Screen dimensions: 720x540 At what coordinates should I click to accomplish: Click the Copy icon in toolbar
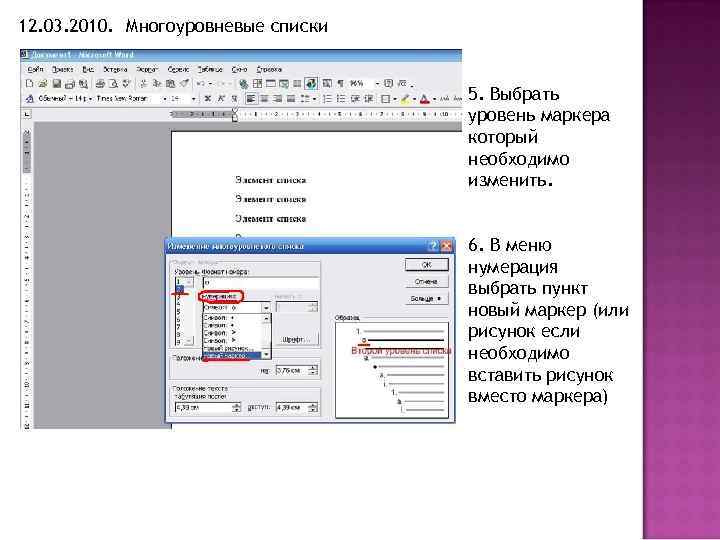[x=157, y=84]
